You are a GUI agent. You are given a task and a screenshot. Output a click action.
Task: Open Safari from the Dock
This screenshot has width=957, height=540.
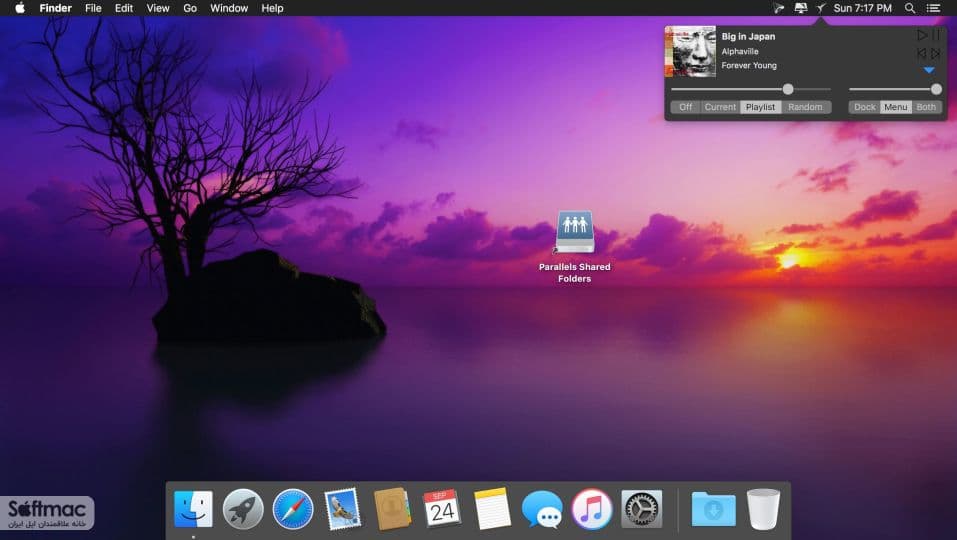[x=293, y=509]
